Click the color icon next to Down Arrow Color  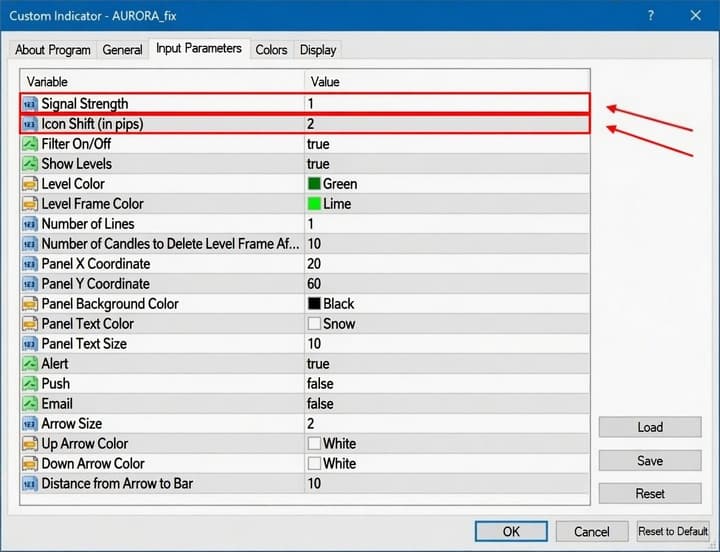[x=30, y=463]
